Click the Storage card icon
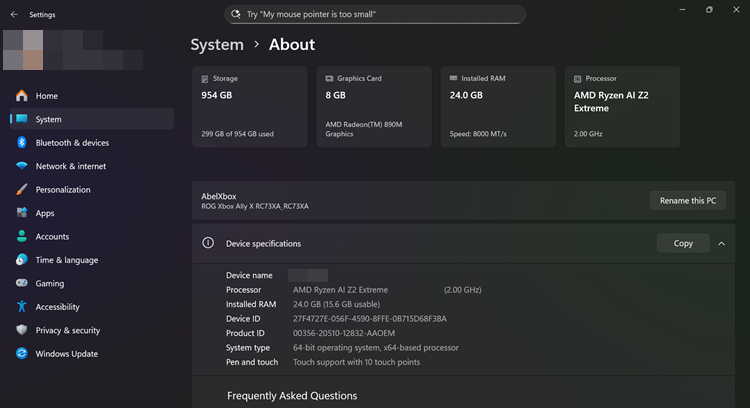This screenshot has width=750, height=408. pyautogui.click(x=205, y=78)
